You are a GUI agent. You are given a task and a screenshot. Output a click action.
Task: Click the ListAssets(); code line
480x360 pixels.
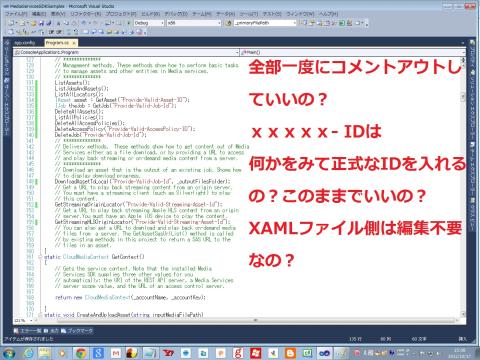[x=72, y=83]
